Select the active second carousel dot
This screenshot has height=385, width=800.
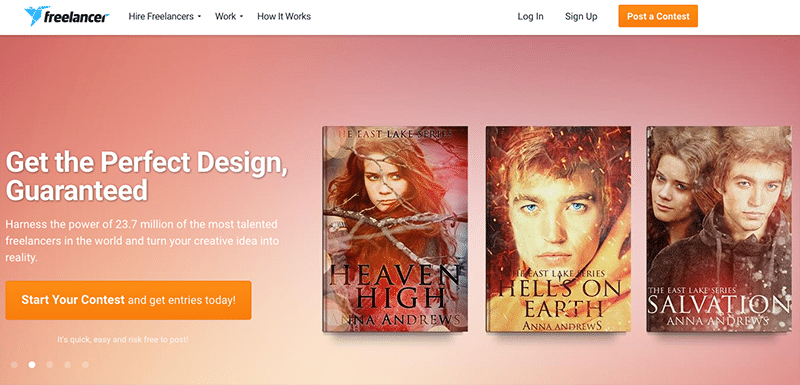(x=32, y=365)
